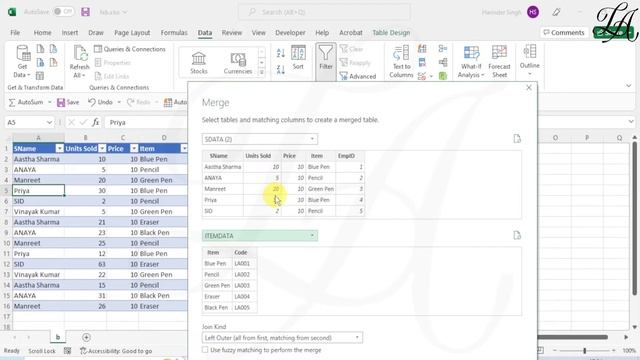Image resolution: width=640 pixels, height=360 pixels.
Task: Click the Forecast Sheet icon
Action: click(x=499, y=62)
